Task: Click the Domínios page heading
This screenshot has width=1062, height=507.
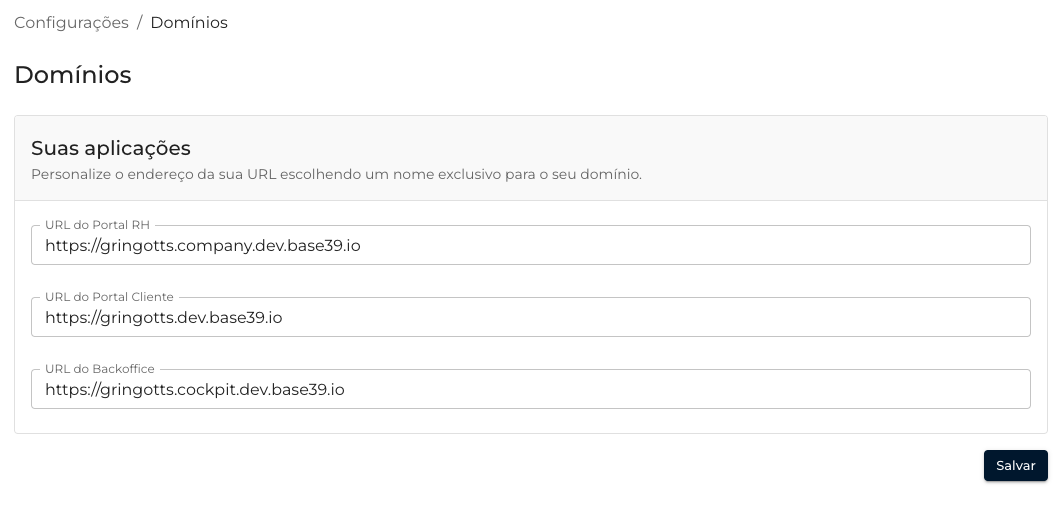Action: click(x=73, y=75)
